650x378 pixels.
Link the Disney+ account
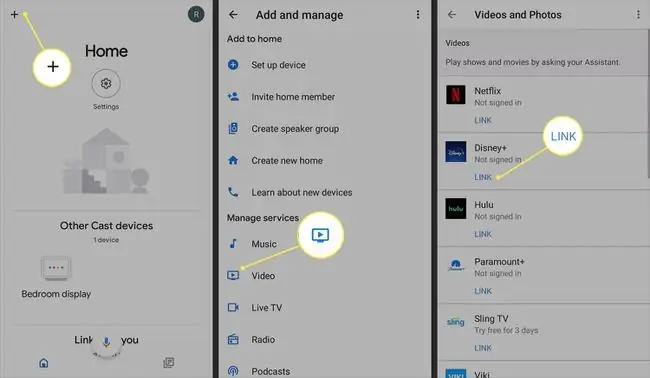483,177
